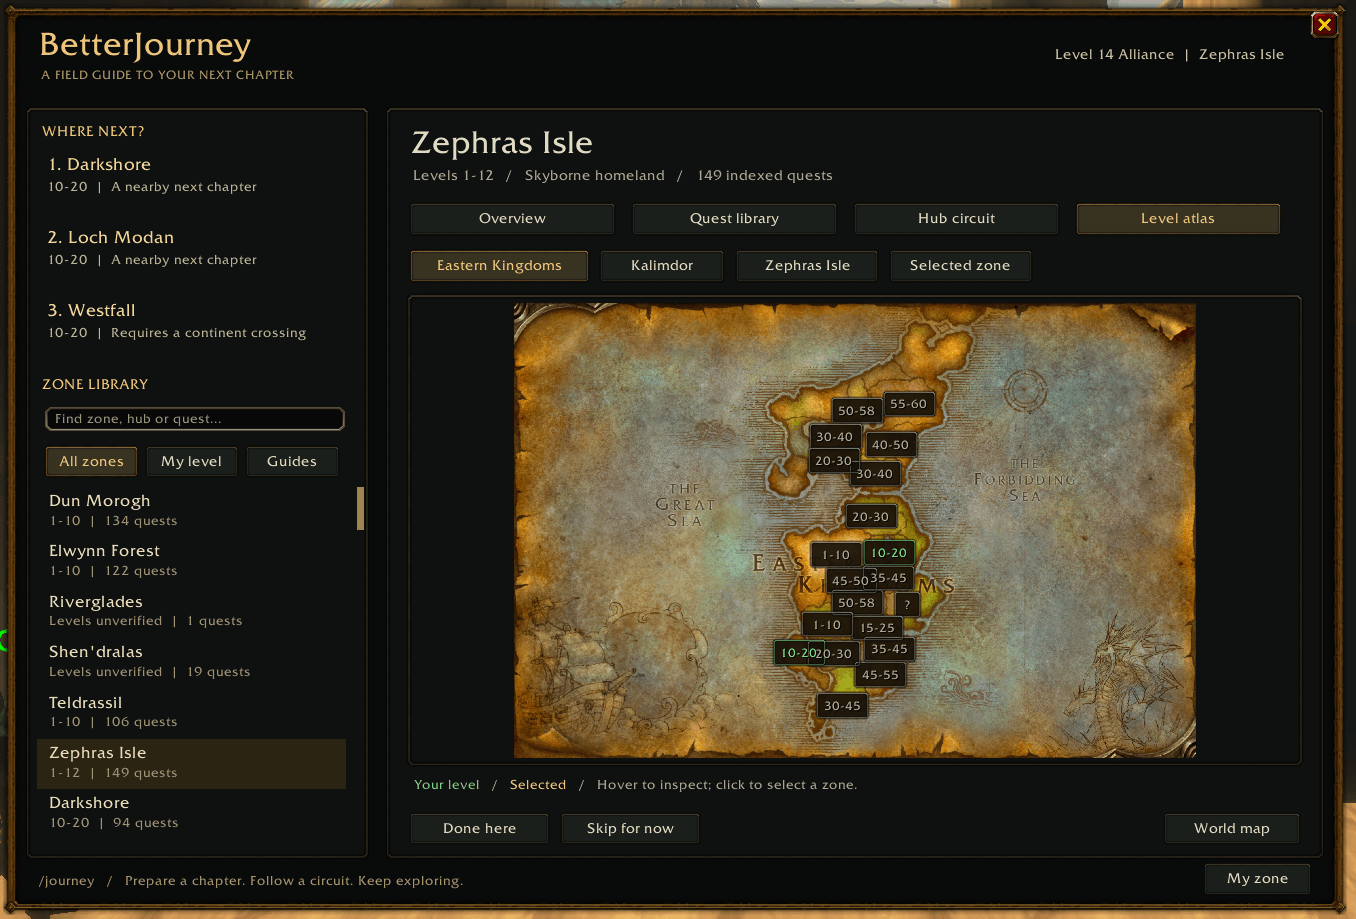1356x919 pixels.
Task: Select Dun Morogh in the zone library
Action: tap(191, 510)
